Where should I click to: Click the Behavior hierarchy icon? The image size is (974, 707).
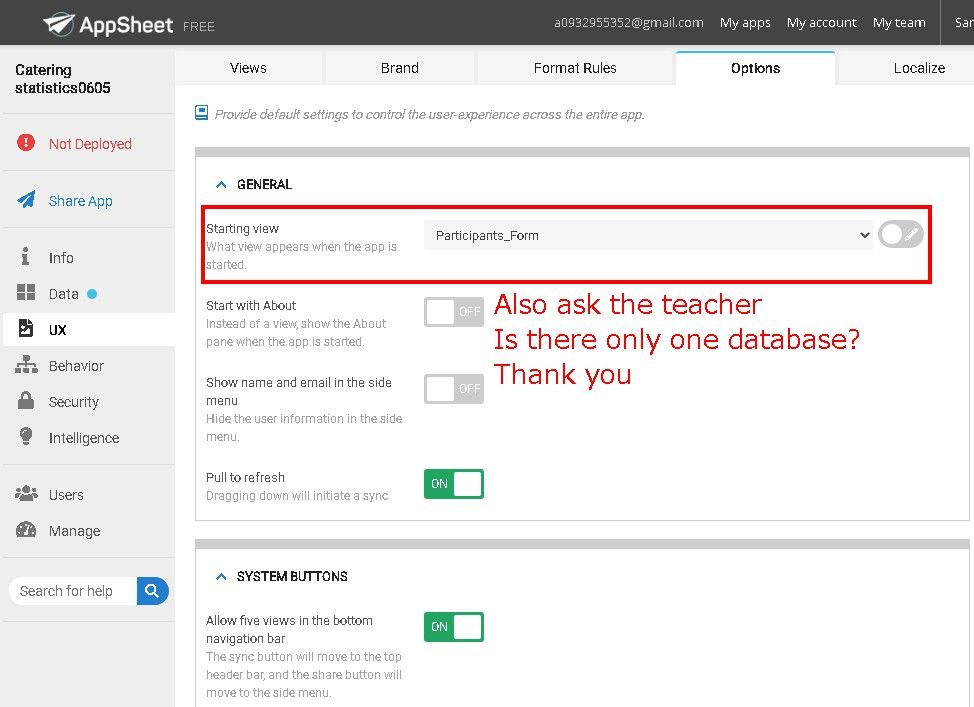[26, 365]
